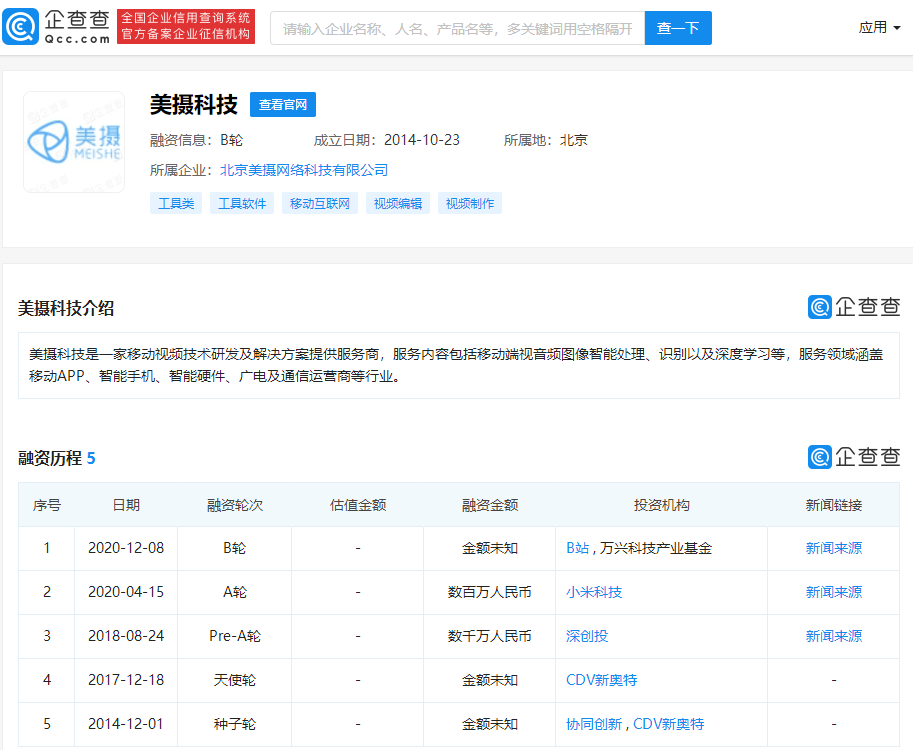Image resolution: width=913 pixels, height=750 pixels.
Task: Open CDV新奥特 link in 种子轮 row
Action: (668, 724)
